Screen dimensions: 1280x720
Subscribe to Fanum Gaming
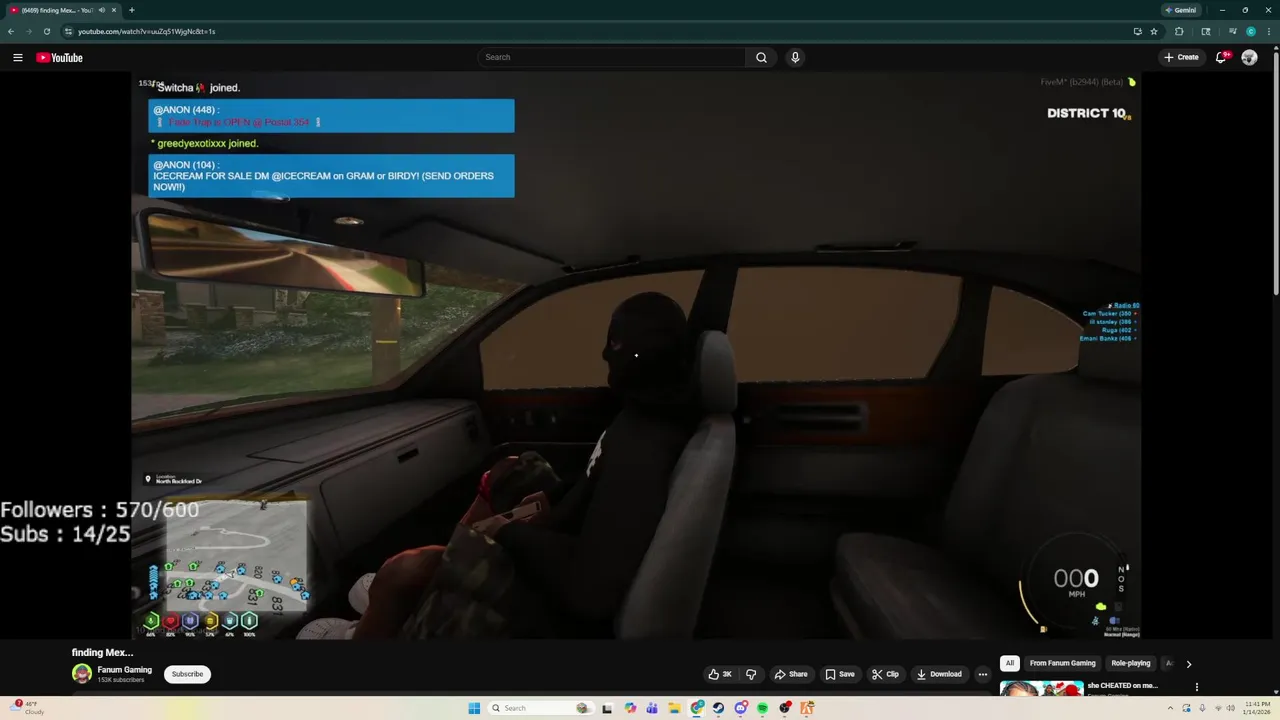pyautogui.click(x=187, y=674)
